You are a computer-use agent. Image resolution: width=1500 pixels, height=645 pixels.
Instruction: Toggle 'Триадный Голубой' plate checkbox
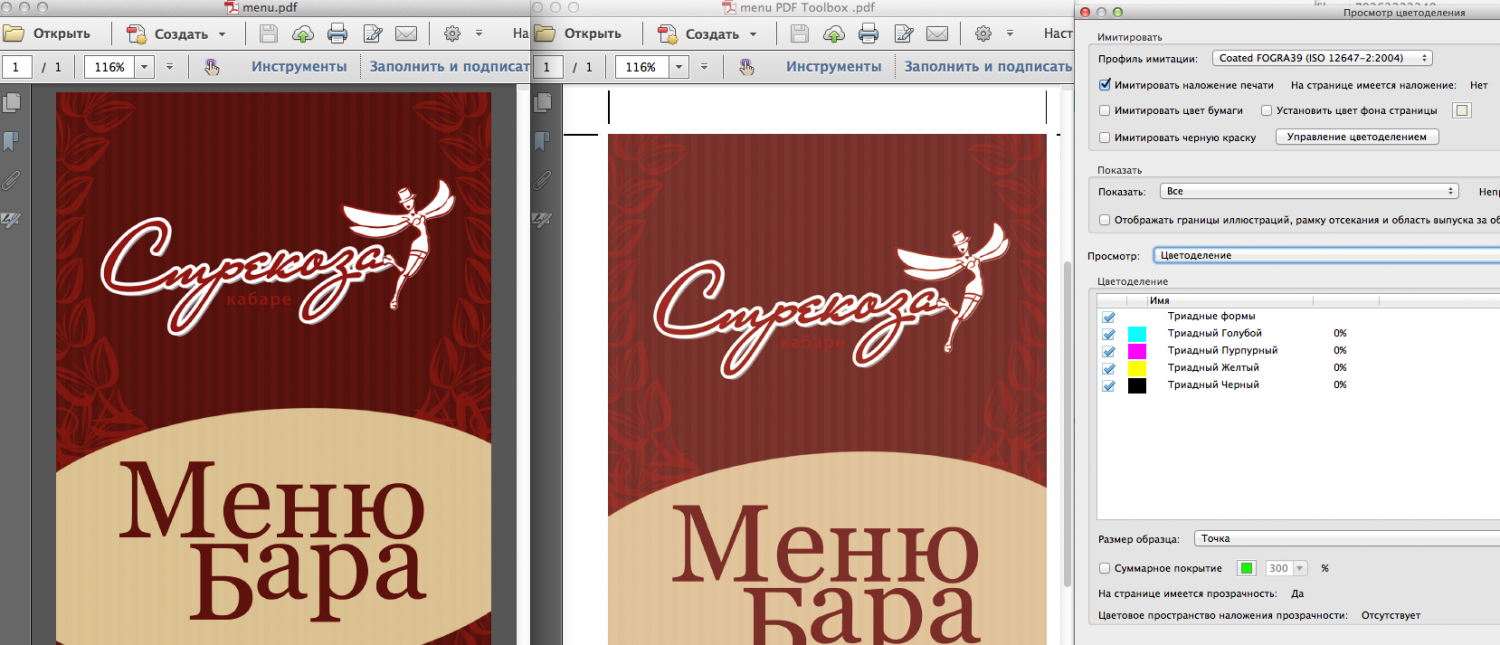click(x=1109, y=334)
